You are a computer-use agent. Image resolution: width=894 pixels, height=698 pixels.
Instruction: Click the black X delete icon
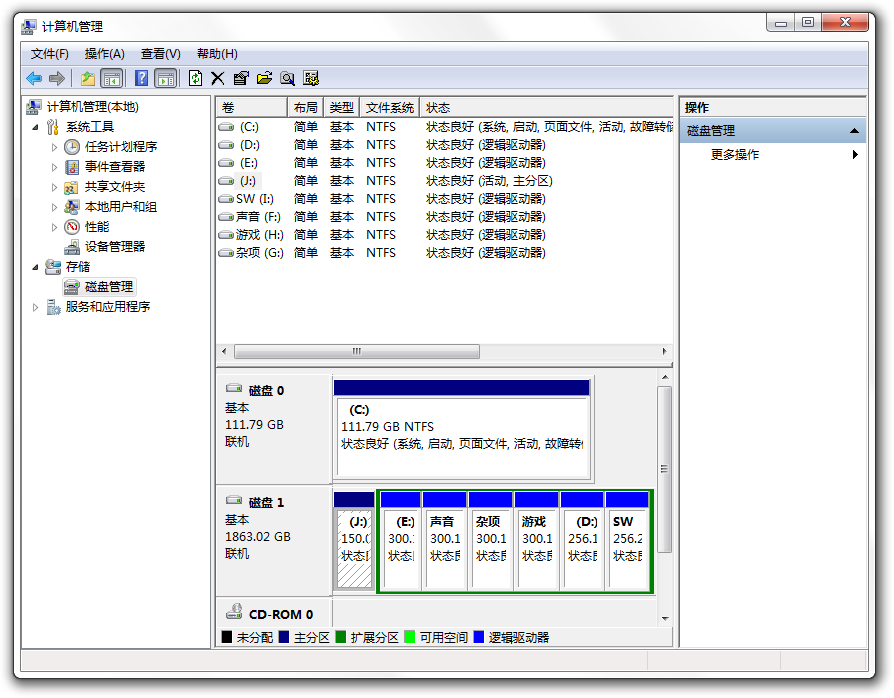pos(217,78)
